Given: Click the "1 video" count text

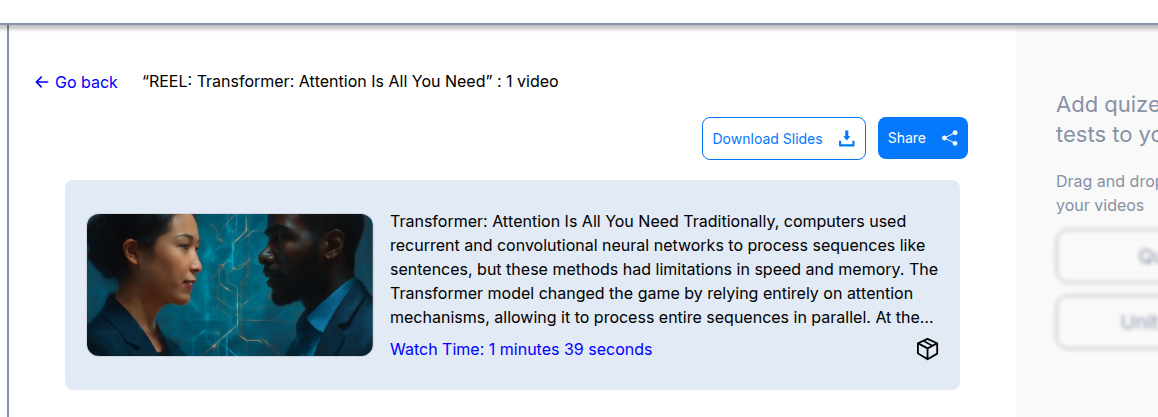Looking at the screenshot, I should (x=532, y=81).
